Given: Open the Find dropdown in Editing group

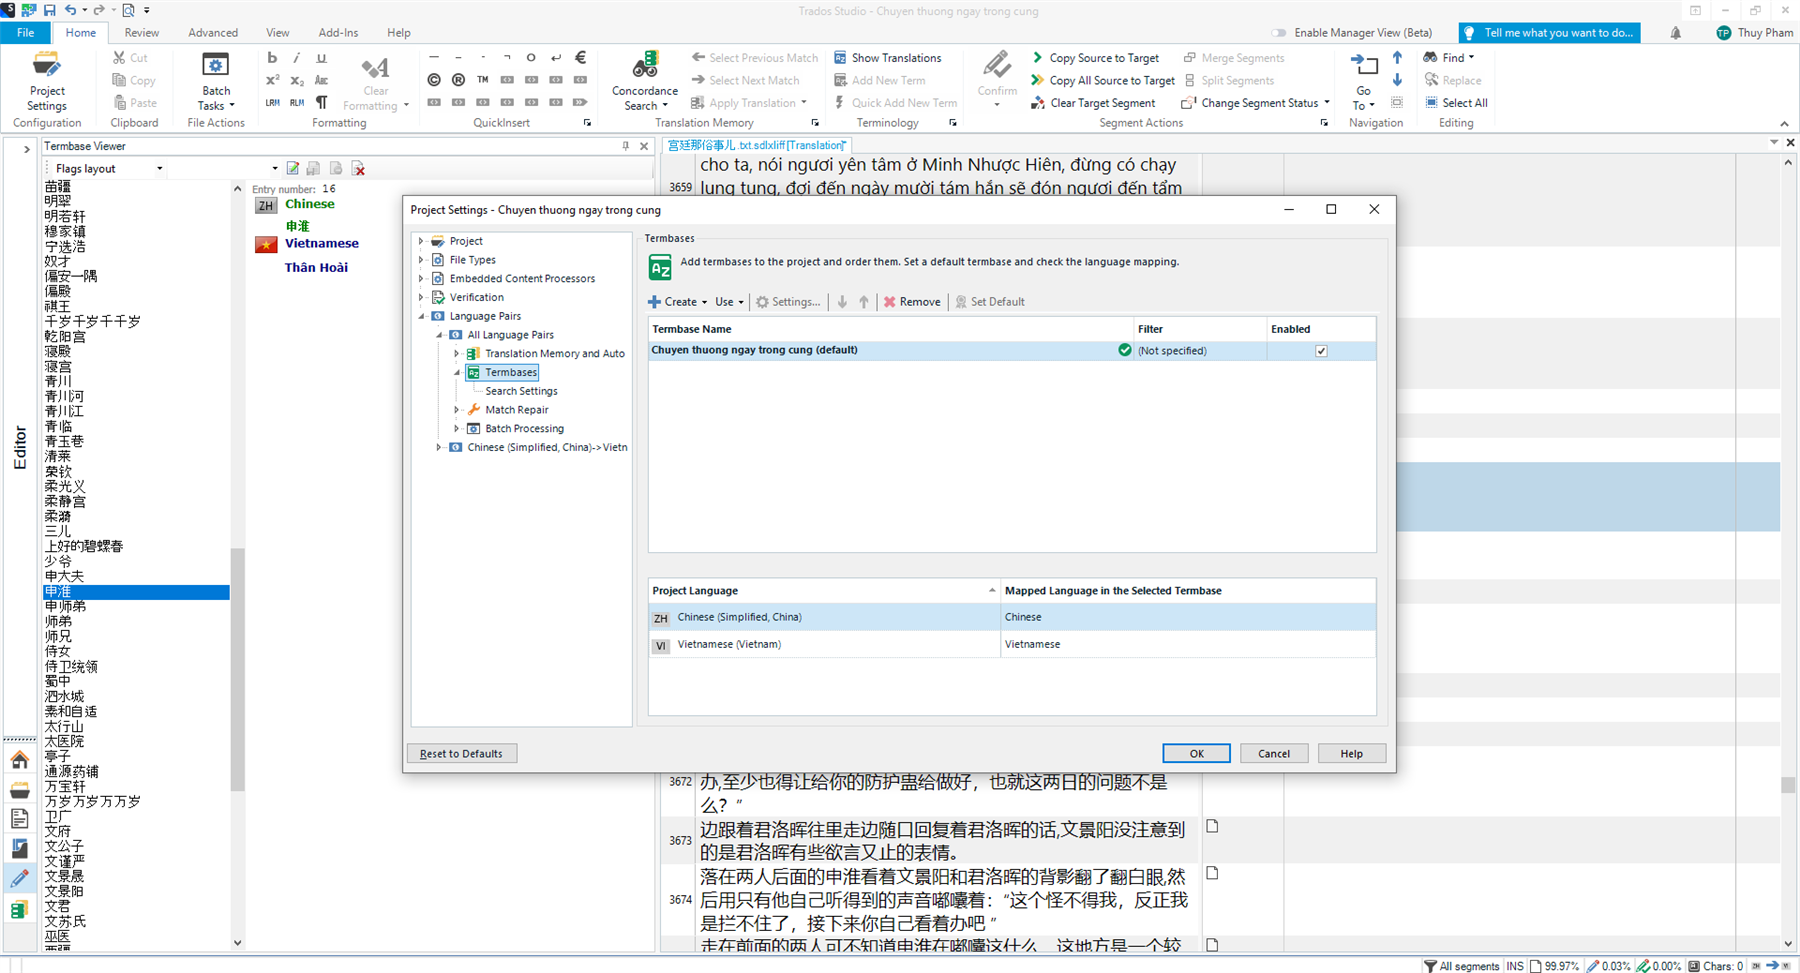Looking at the screenshot, I should 1449,58.
